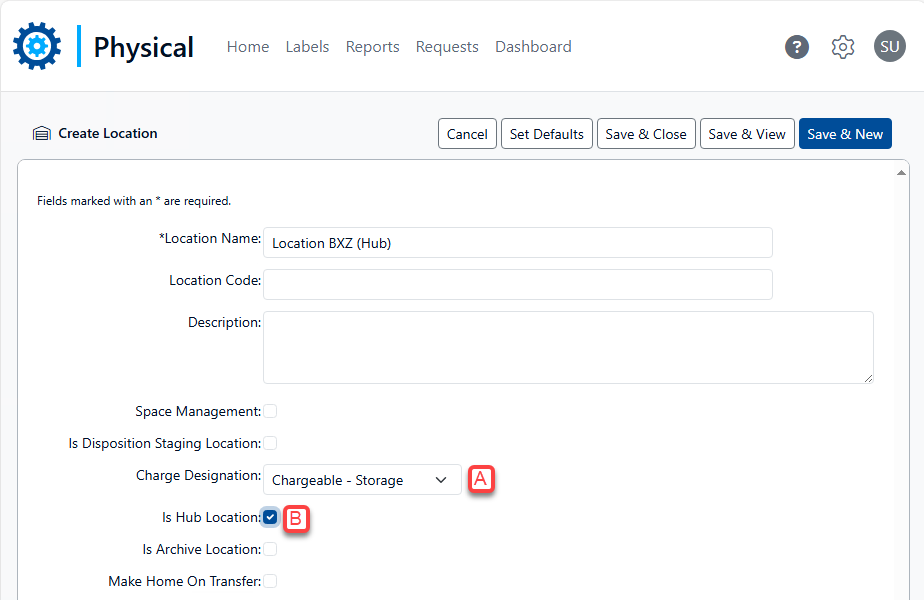
Task: Click into the Location Code field
Action: tap(517, 284)
